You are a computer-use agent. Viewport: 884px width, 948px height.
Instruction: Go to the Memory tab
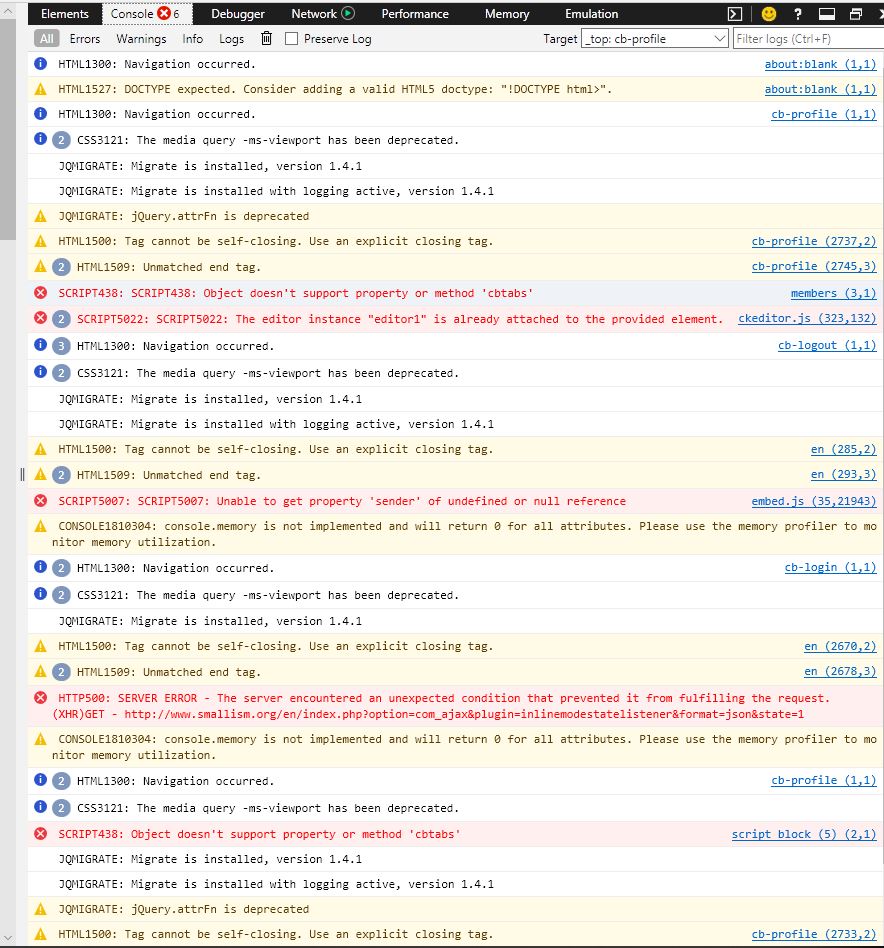[507, 13]
